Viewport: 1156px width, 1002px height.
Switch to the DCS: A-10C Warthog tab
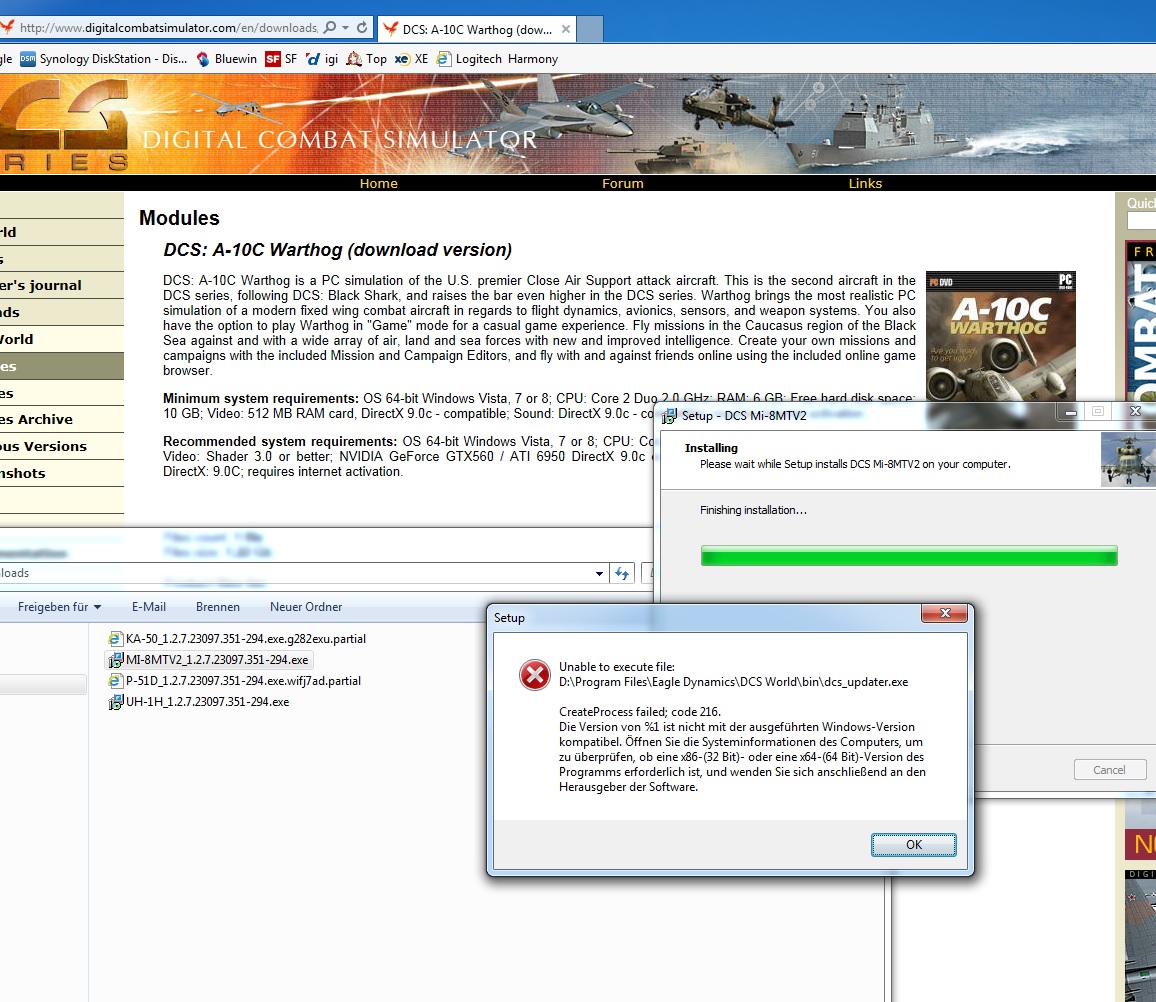(x=476, y=29)
